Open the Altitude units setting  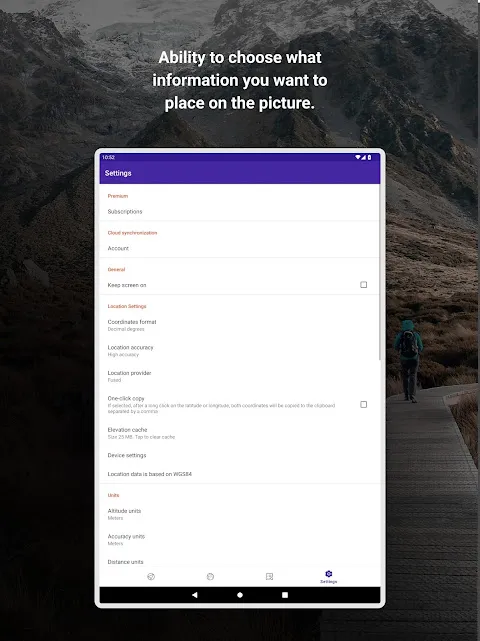click(x=240, y=514)
